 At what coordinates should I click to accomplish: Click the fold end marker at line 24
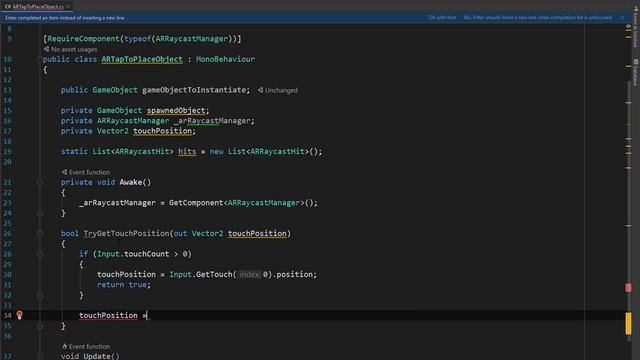(40, 213)
